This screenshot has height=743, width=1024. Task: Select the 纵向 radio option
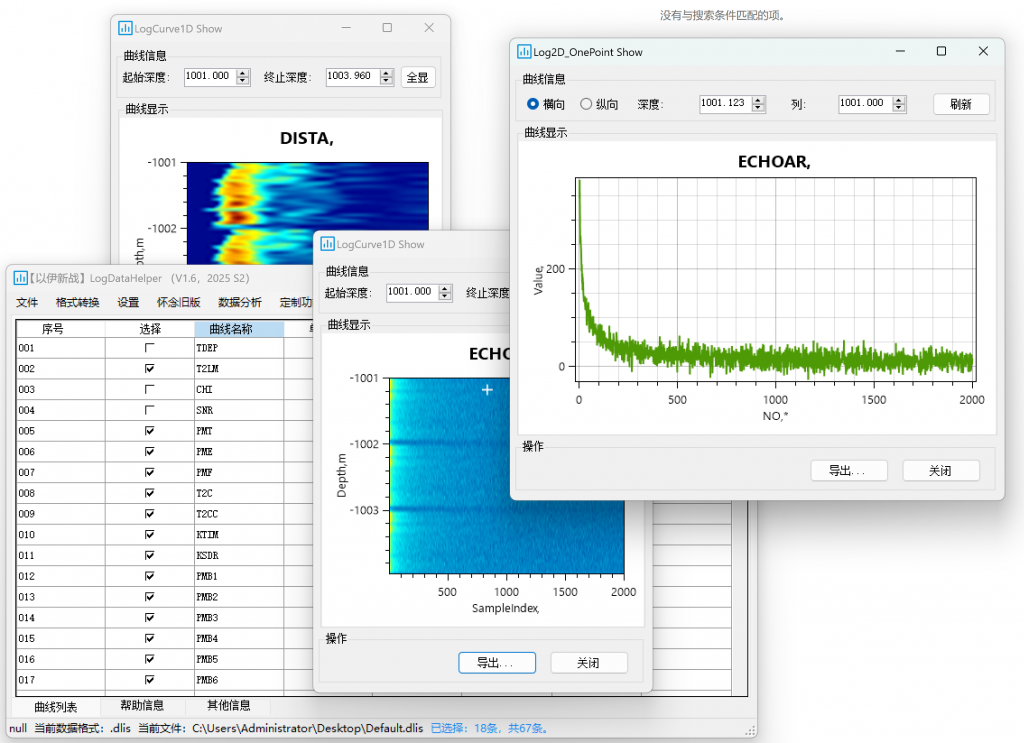[586, 104]
